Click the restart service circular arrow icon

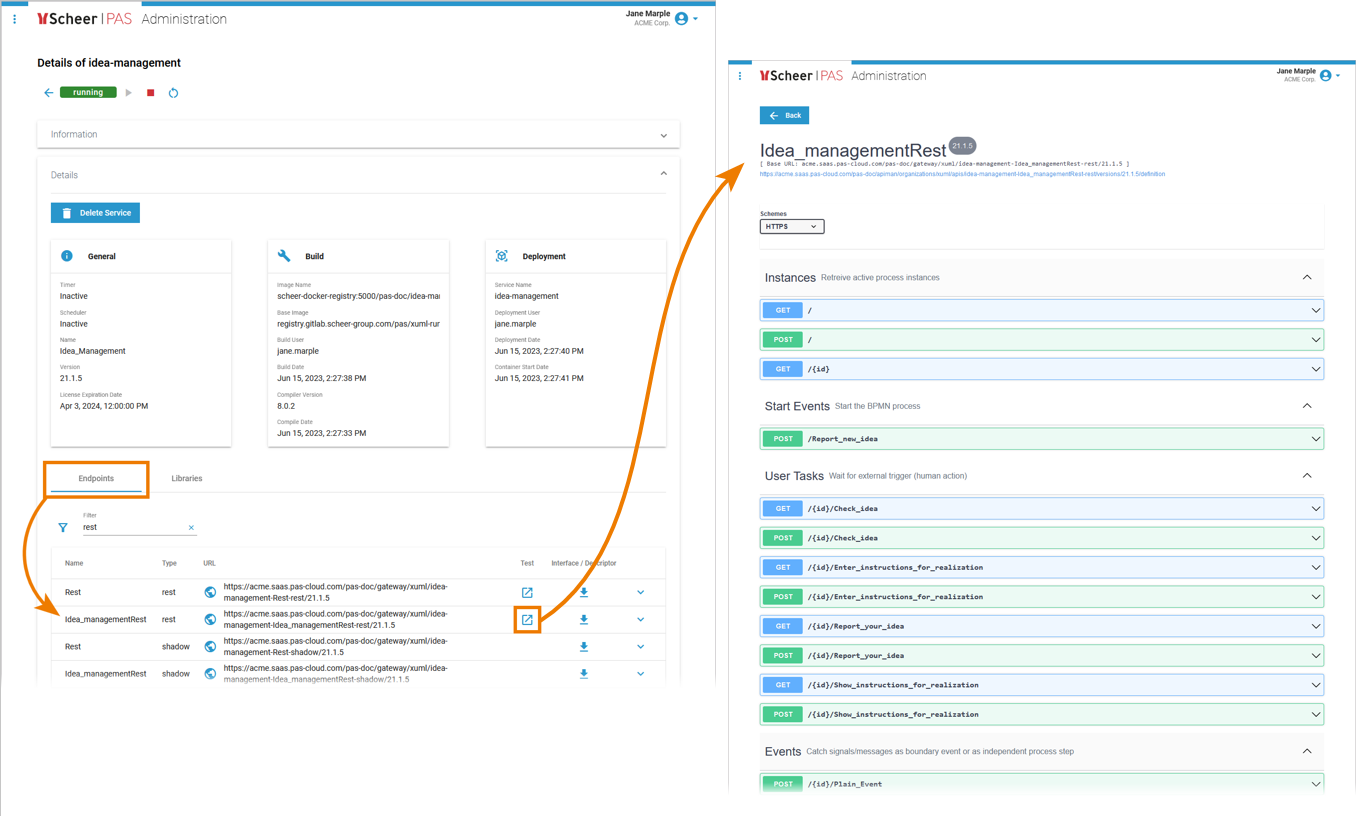pyautogui.click(x=173, y=93)
